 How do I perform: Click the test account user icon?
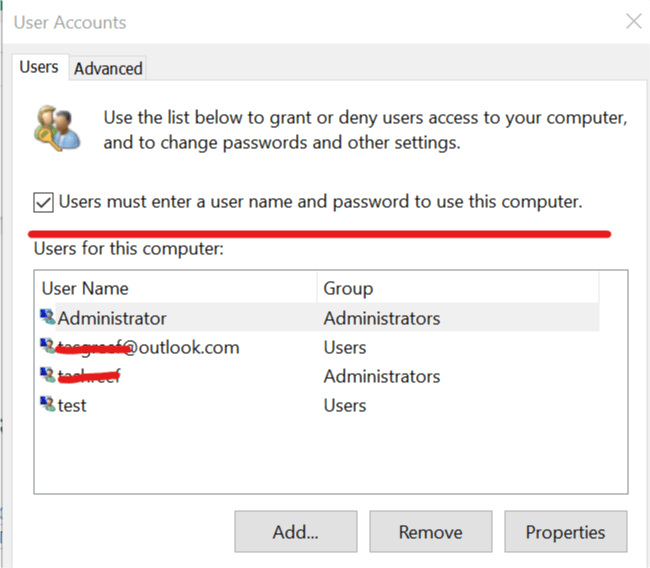(x=48, y=404)
